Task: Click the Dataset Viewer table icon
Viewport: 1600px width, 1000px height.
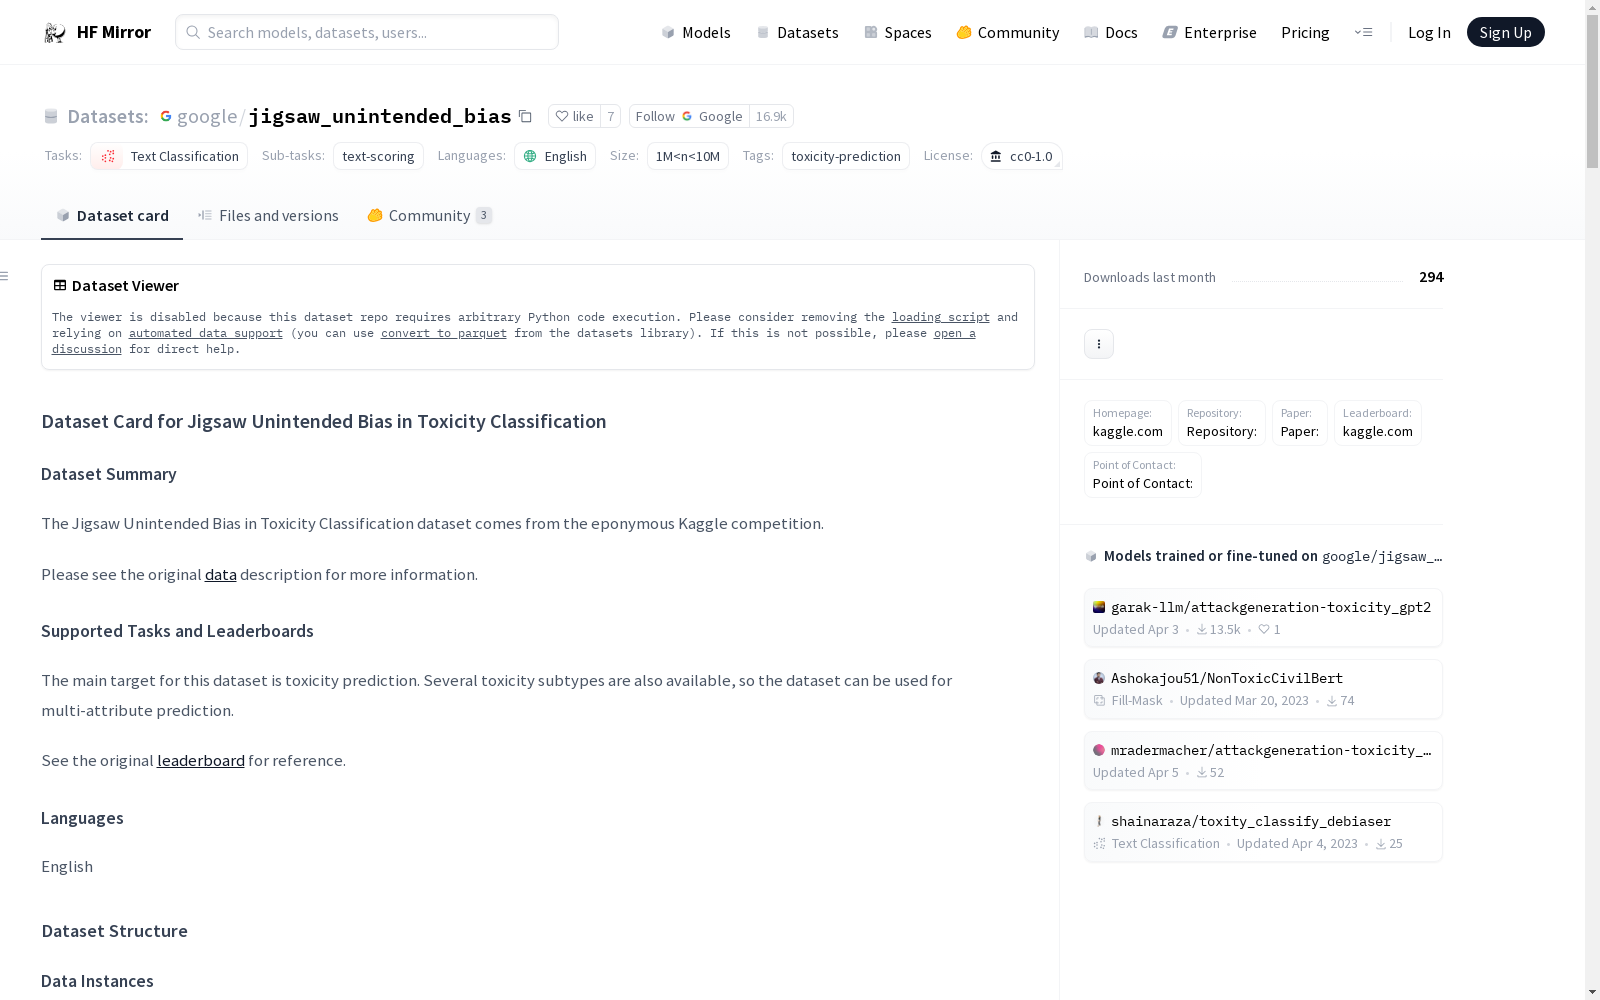Action: coord(60,286)
